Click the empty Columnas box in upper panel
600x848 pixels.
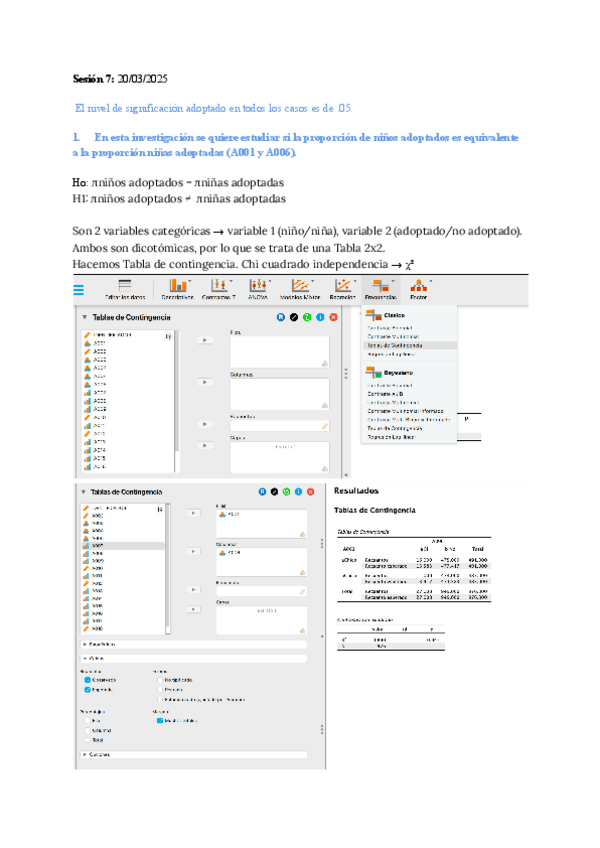(x=280, y=394)
